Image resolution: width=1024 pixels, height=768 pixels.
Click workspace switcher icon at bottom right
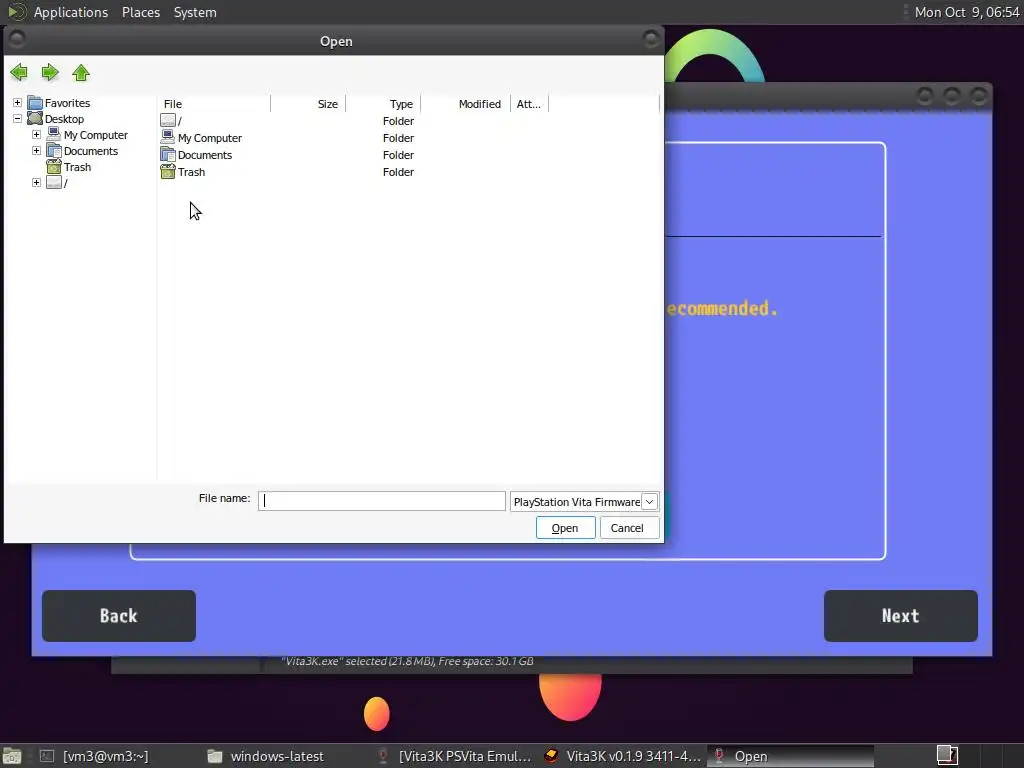pyautogui.click(x=947, y=756)
